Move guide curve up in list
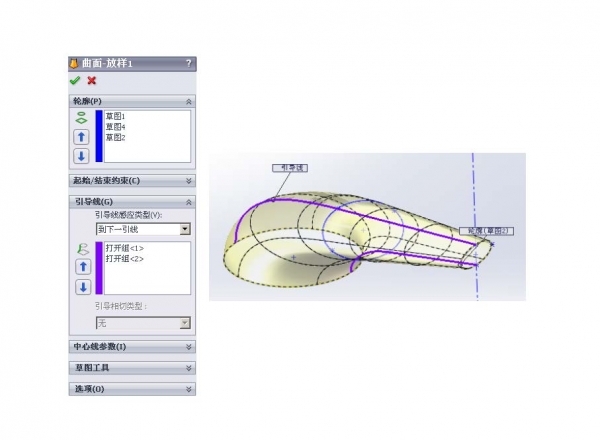 click(83, 267)
